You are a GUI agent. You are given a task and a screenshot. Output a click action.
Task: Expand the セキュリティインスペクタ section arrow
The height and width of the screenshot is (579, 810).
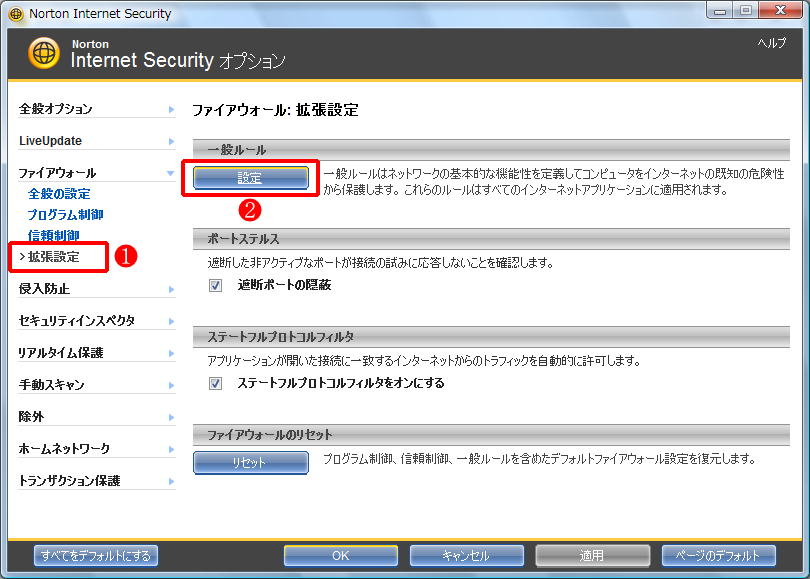coord(171,321)
